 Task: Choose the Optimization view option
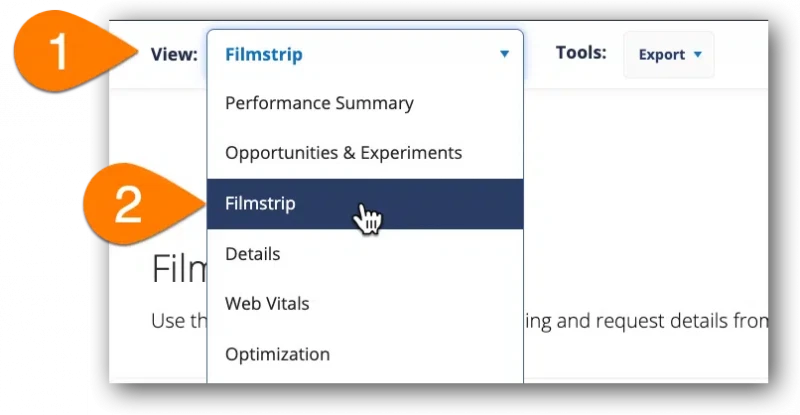[x=365, y=354]
